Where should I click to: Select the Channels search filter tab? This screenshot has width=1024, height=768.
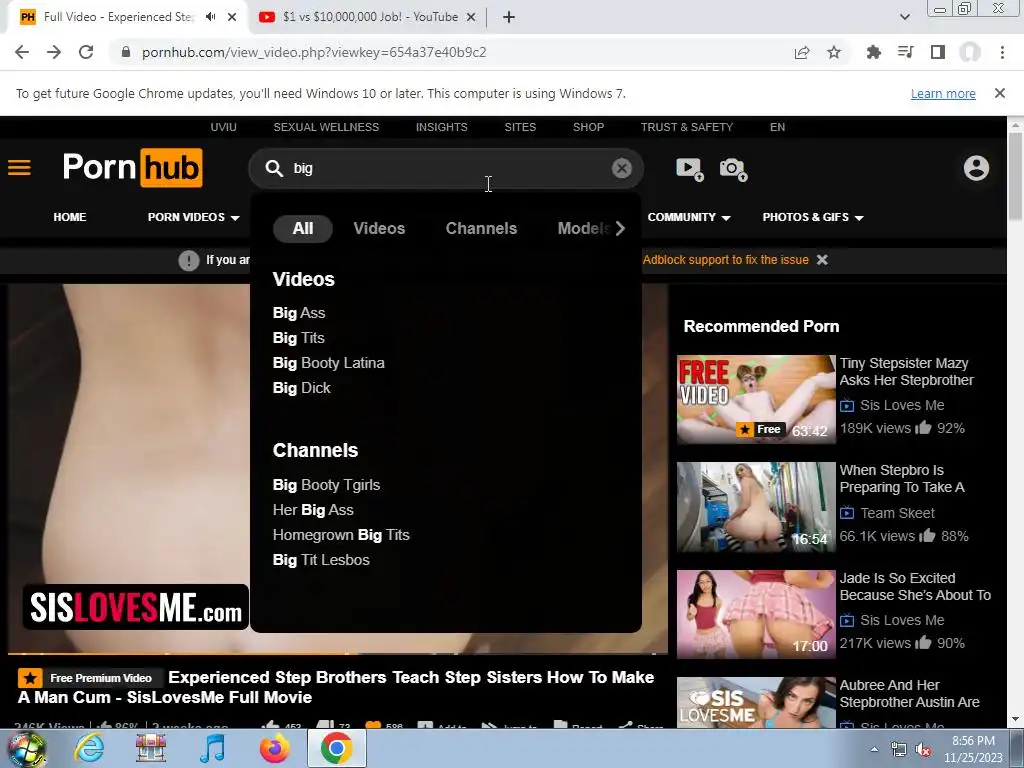[x=481, y=229]
